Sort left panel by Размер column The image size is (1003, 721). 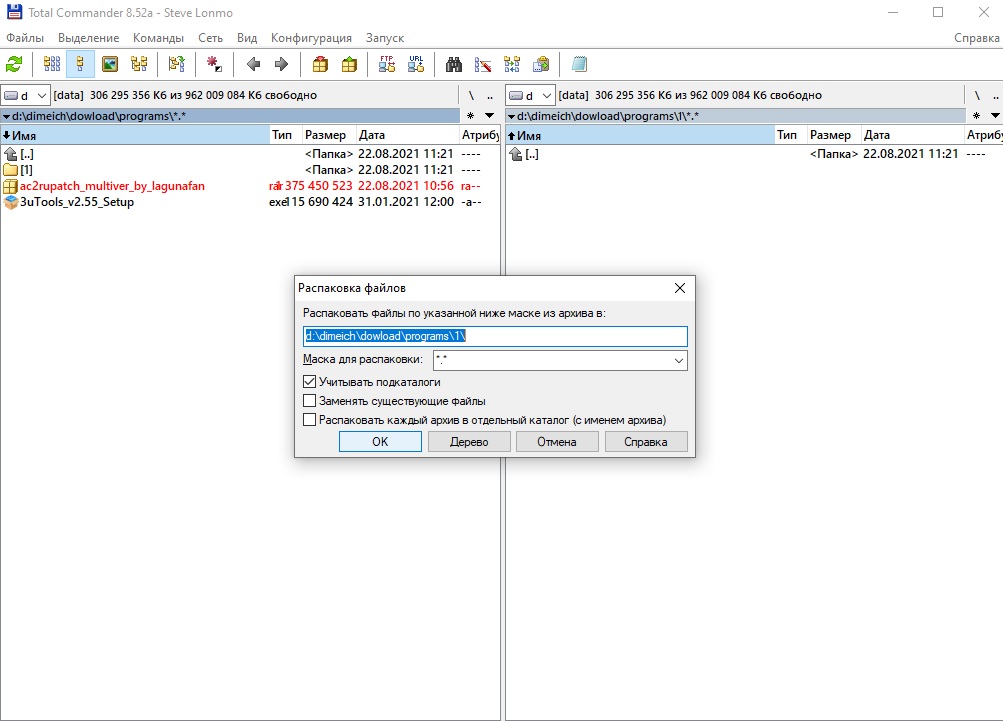coord(328,135)
